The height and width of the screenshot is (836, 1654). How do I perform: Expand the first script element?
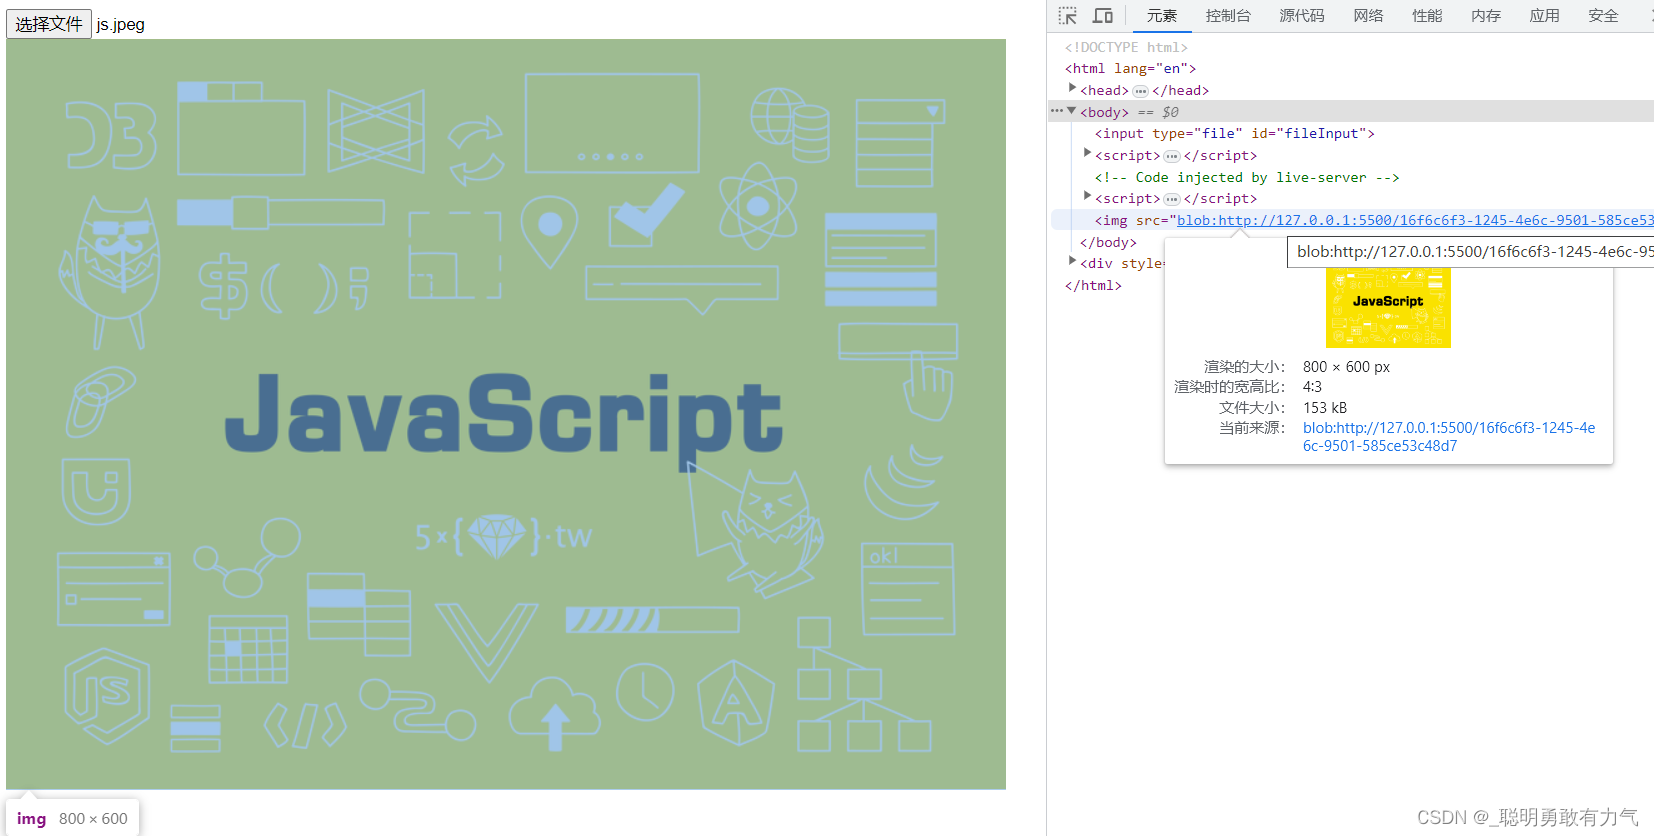[x=1087, y=154]
